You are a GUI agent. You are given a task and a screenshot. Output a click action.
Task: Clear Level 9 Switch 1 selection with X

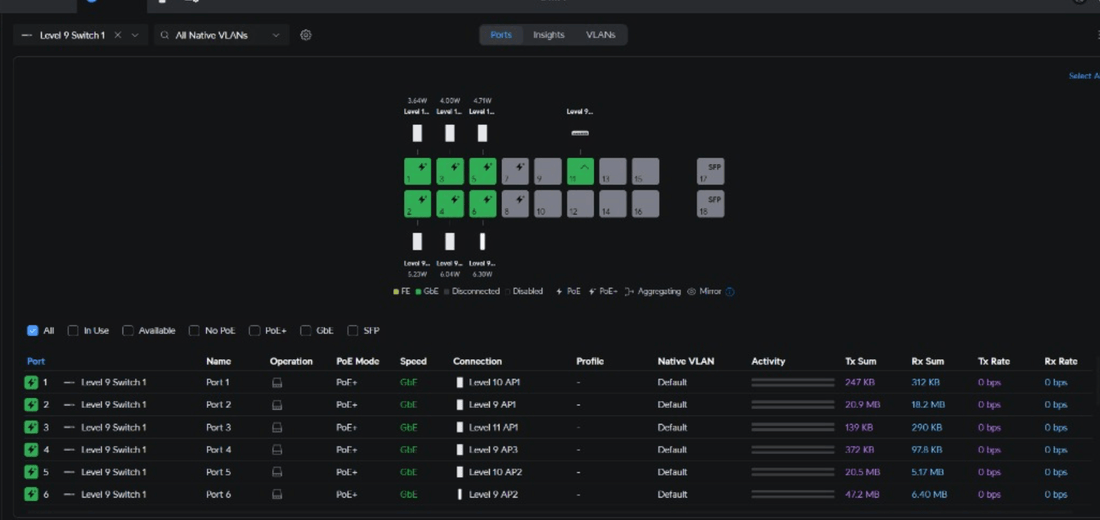(117, 35)
